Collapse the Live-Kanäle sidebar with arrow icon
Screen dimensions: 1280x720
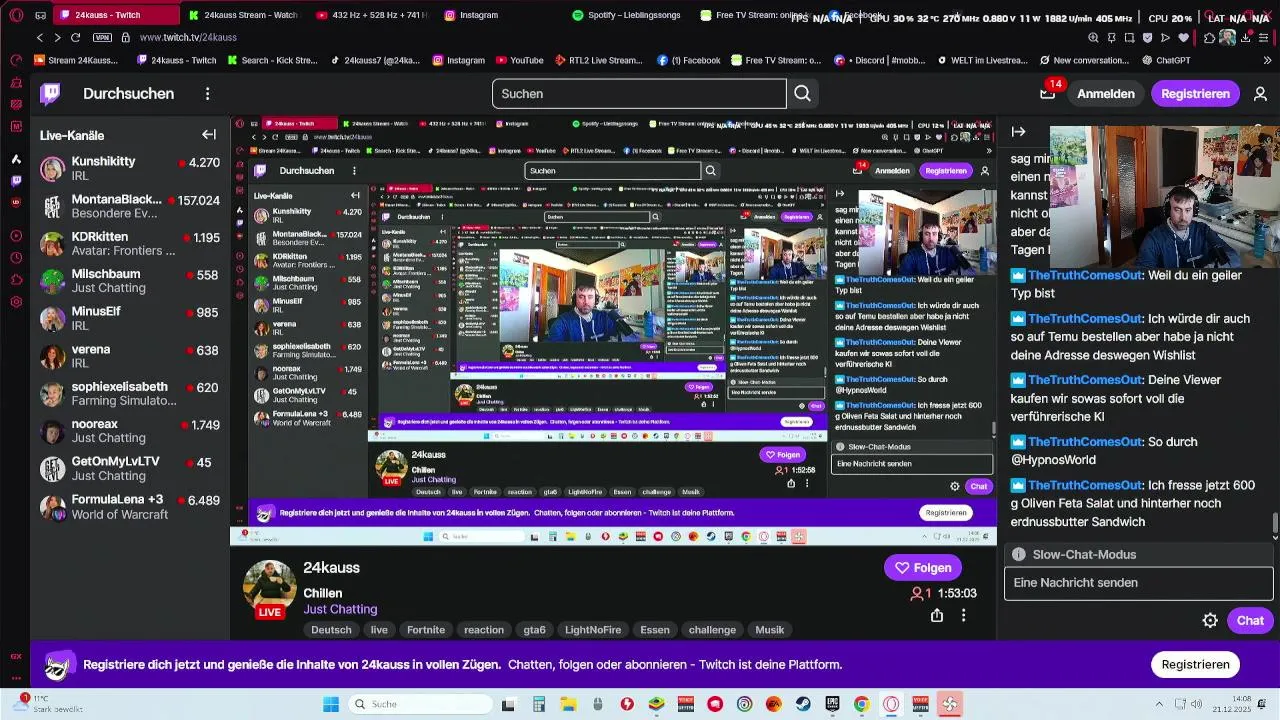tap(209, 135)
